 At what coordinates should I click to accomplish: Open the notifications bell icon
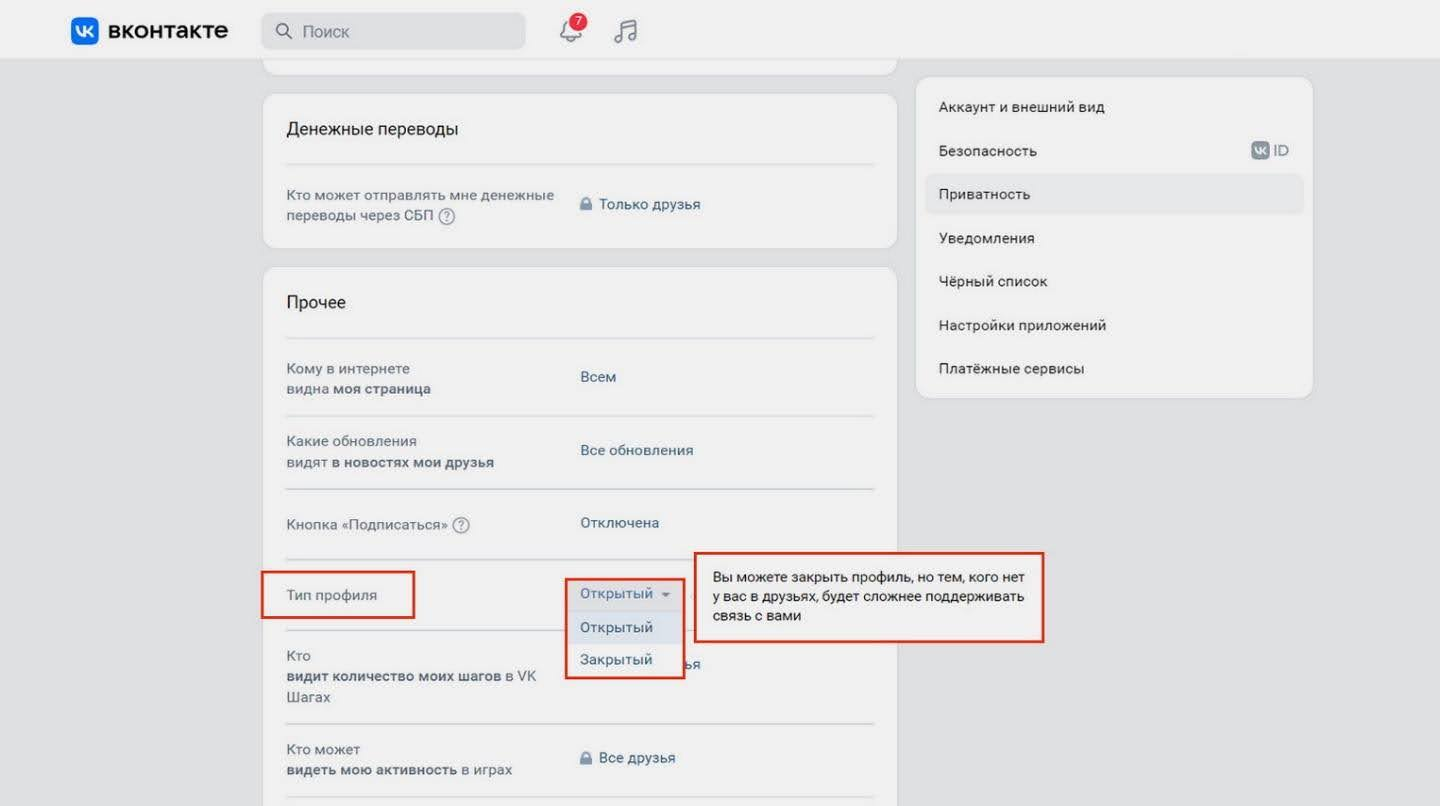571,31
